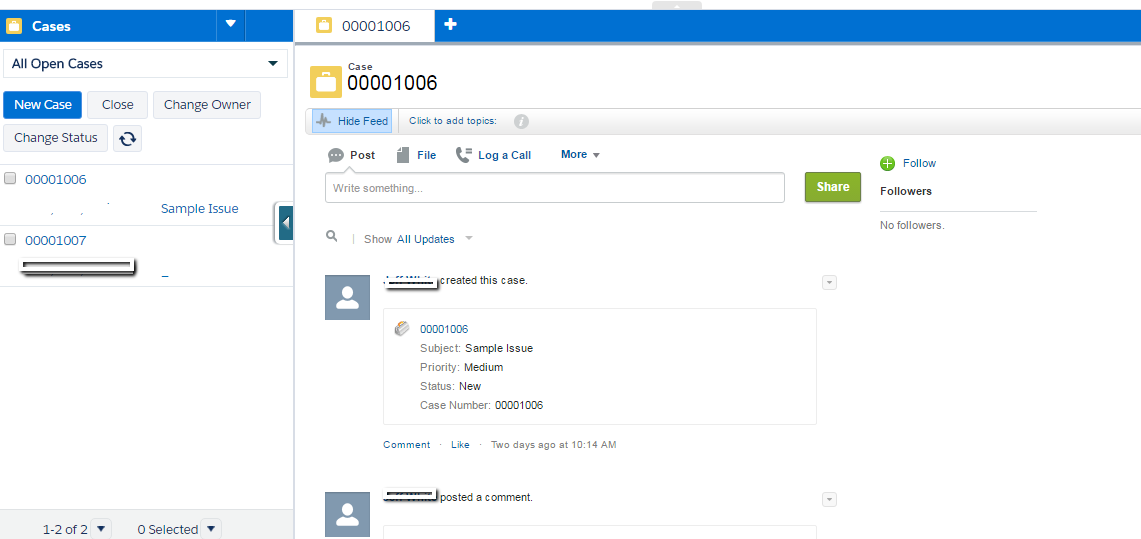Click the refresh list icon
Screen dimensions: 1141x539
coord(127,138)
